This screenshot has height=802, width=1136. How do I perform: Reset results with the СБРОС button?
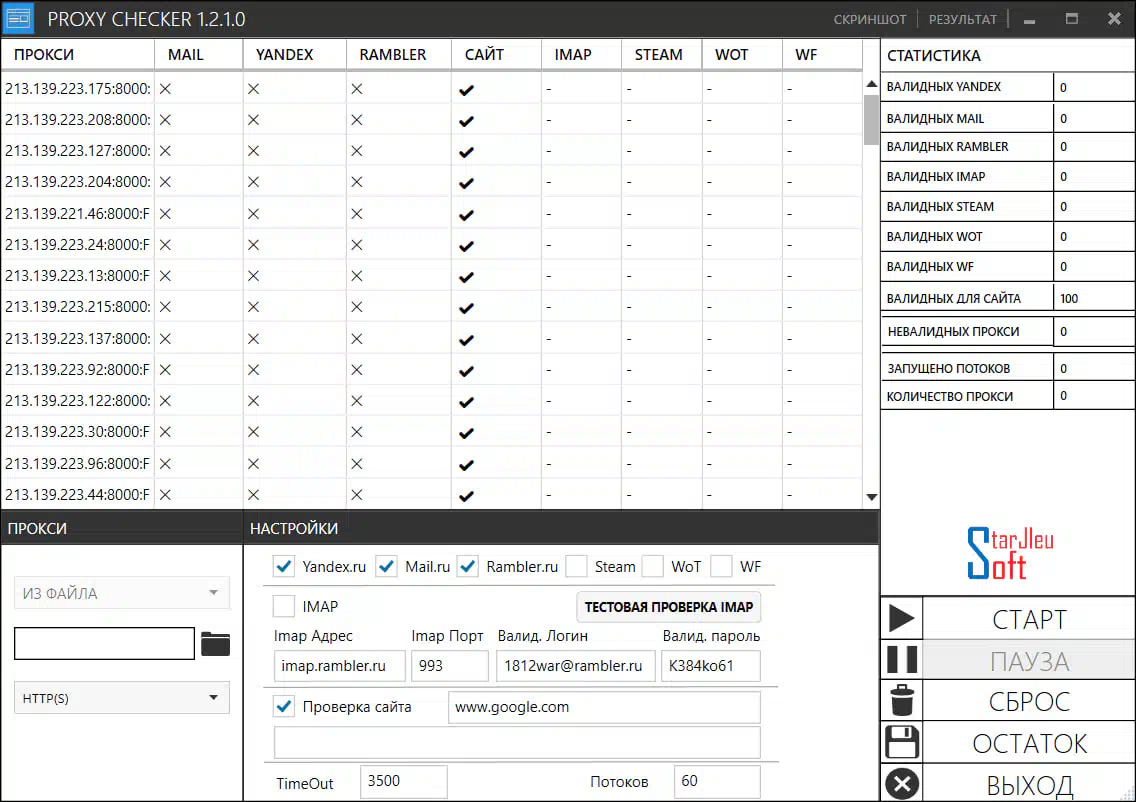1029,701
